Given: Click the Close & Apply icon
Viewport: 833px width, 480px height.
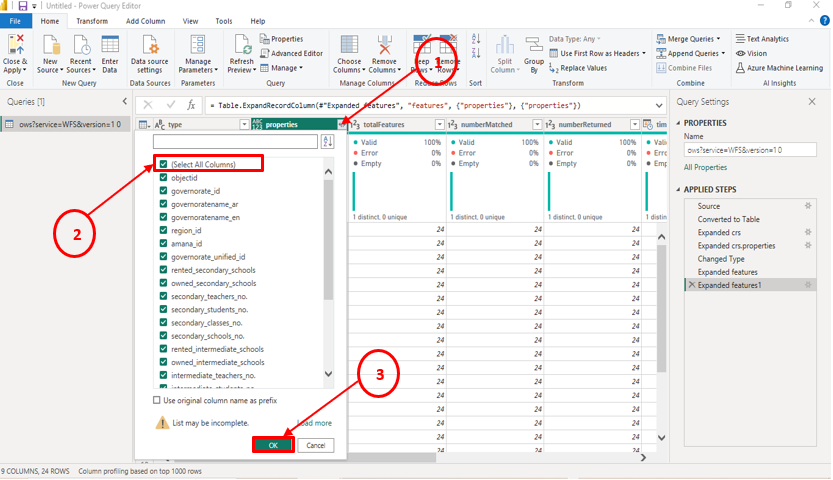Looking at the screenshot, I should 15,45.
